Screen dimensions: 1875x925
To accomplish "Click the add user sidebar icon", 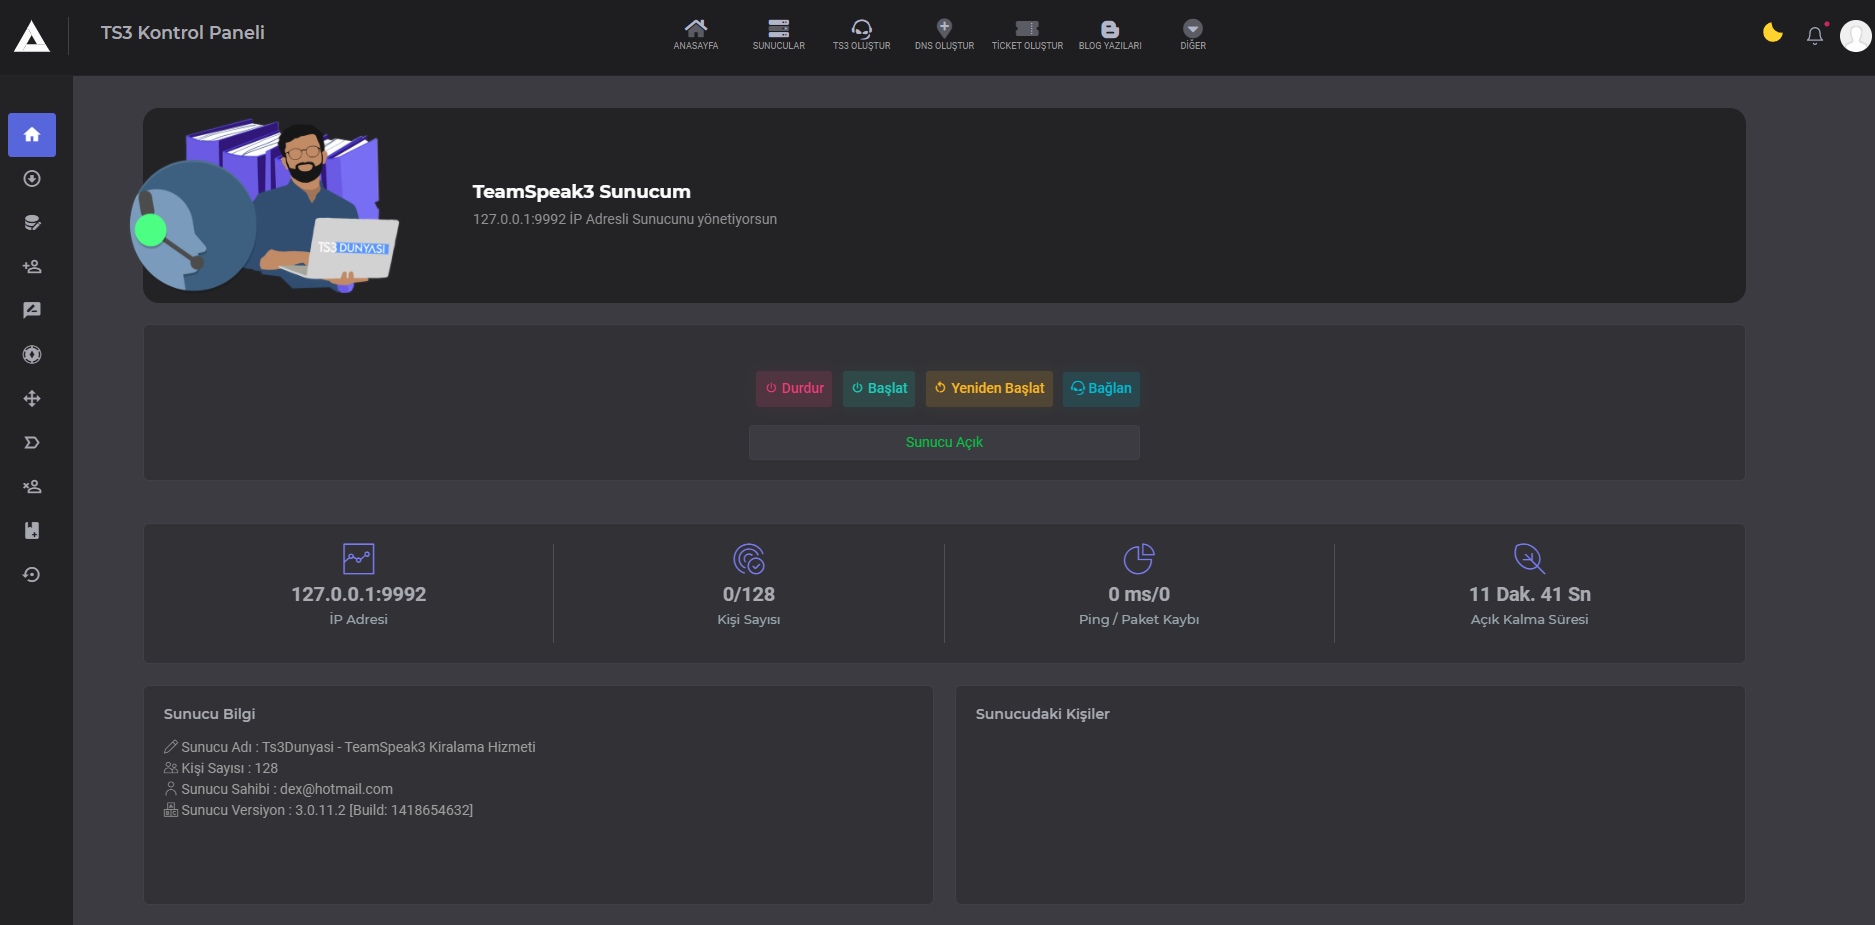I will click(32, 267).
